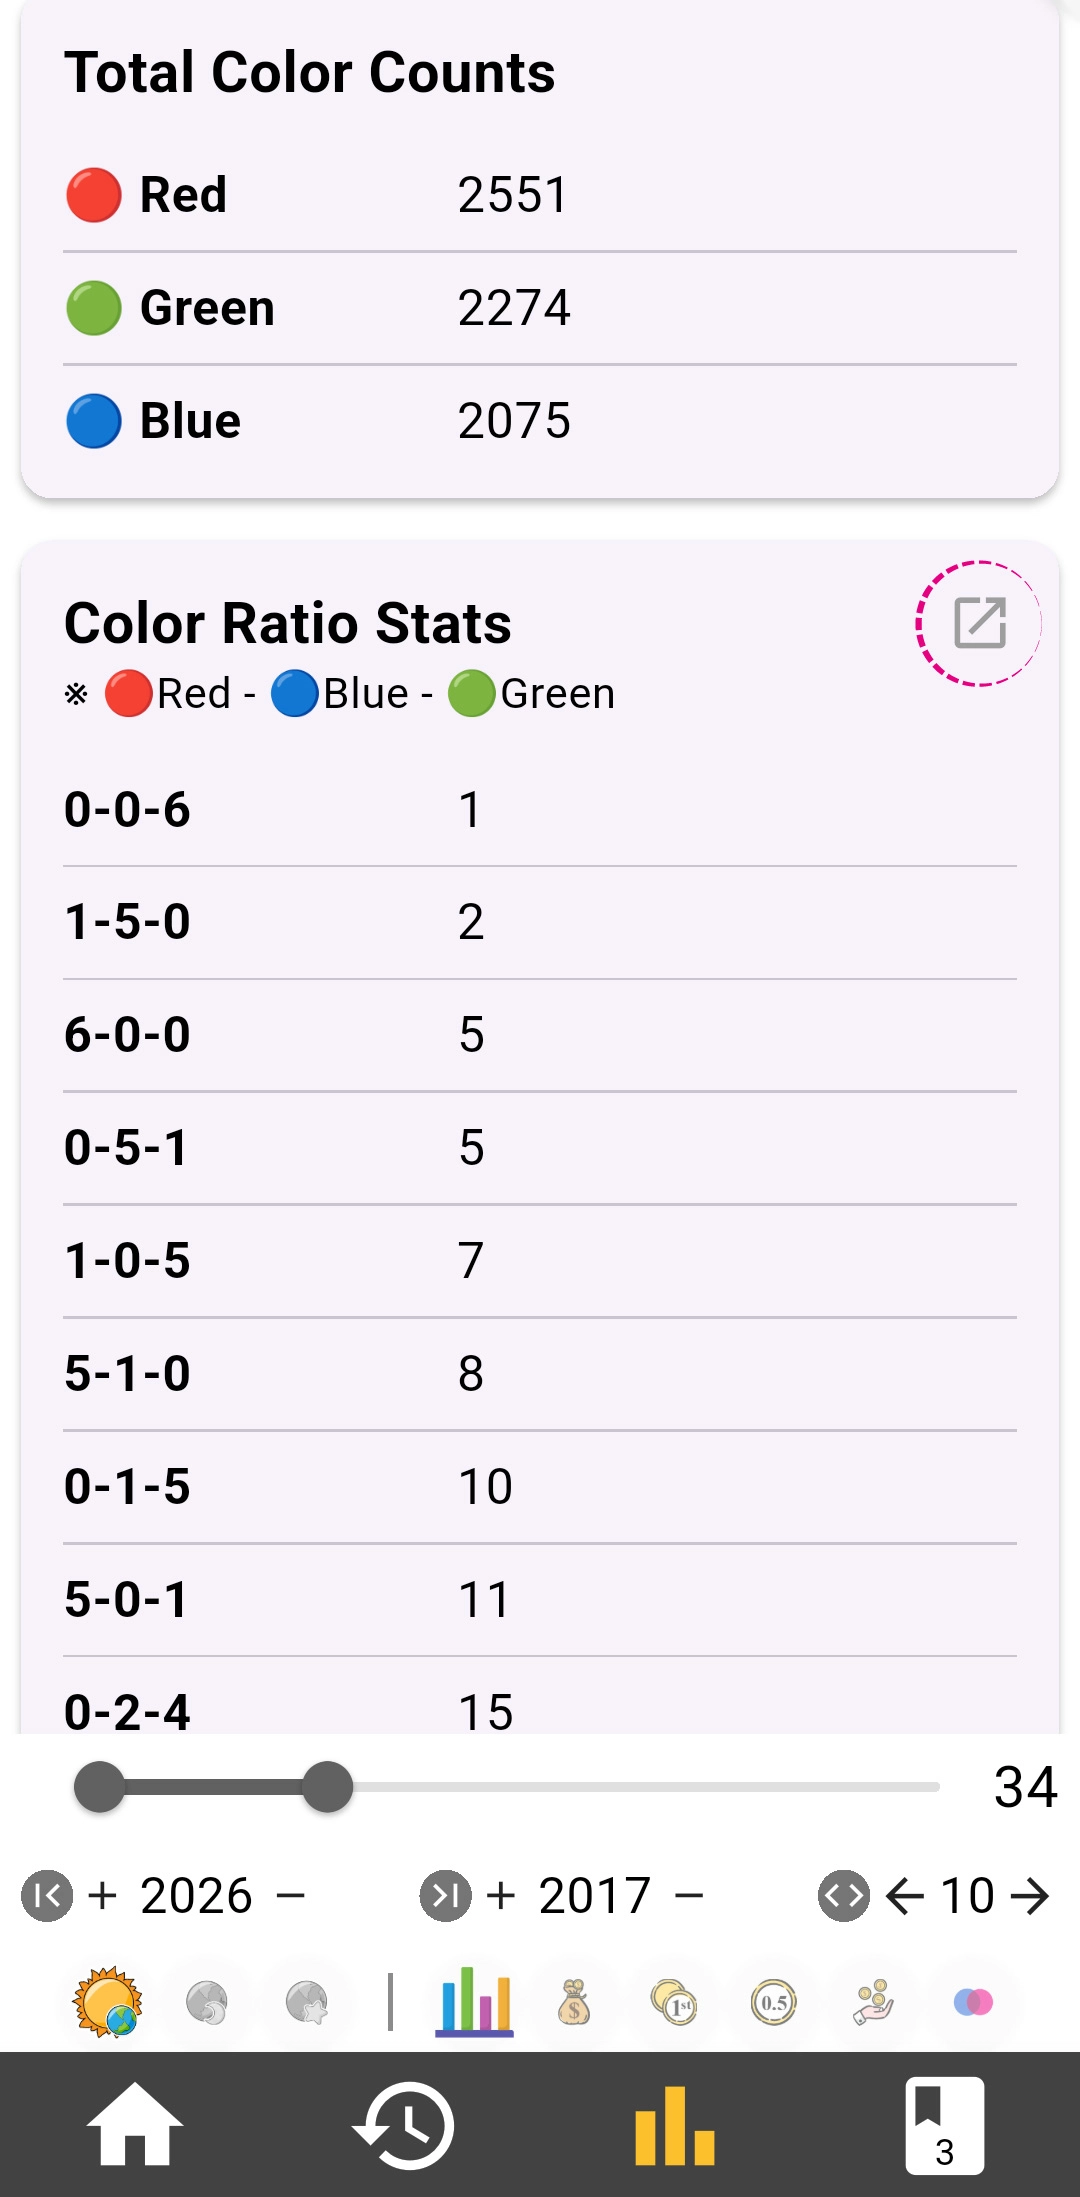Click the right handle of range slider
This screenshot has height=2197, width=1080.
point(327,1787)
